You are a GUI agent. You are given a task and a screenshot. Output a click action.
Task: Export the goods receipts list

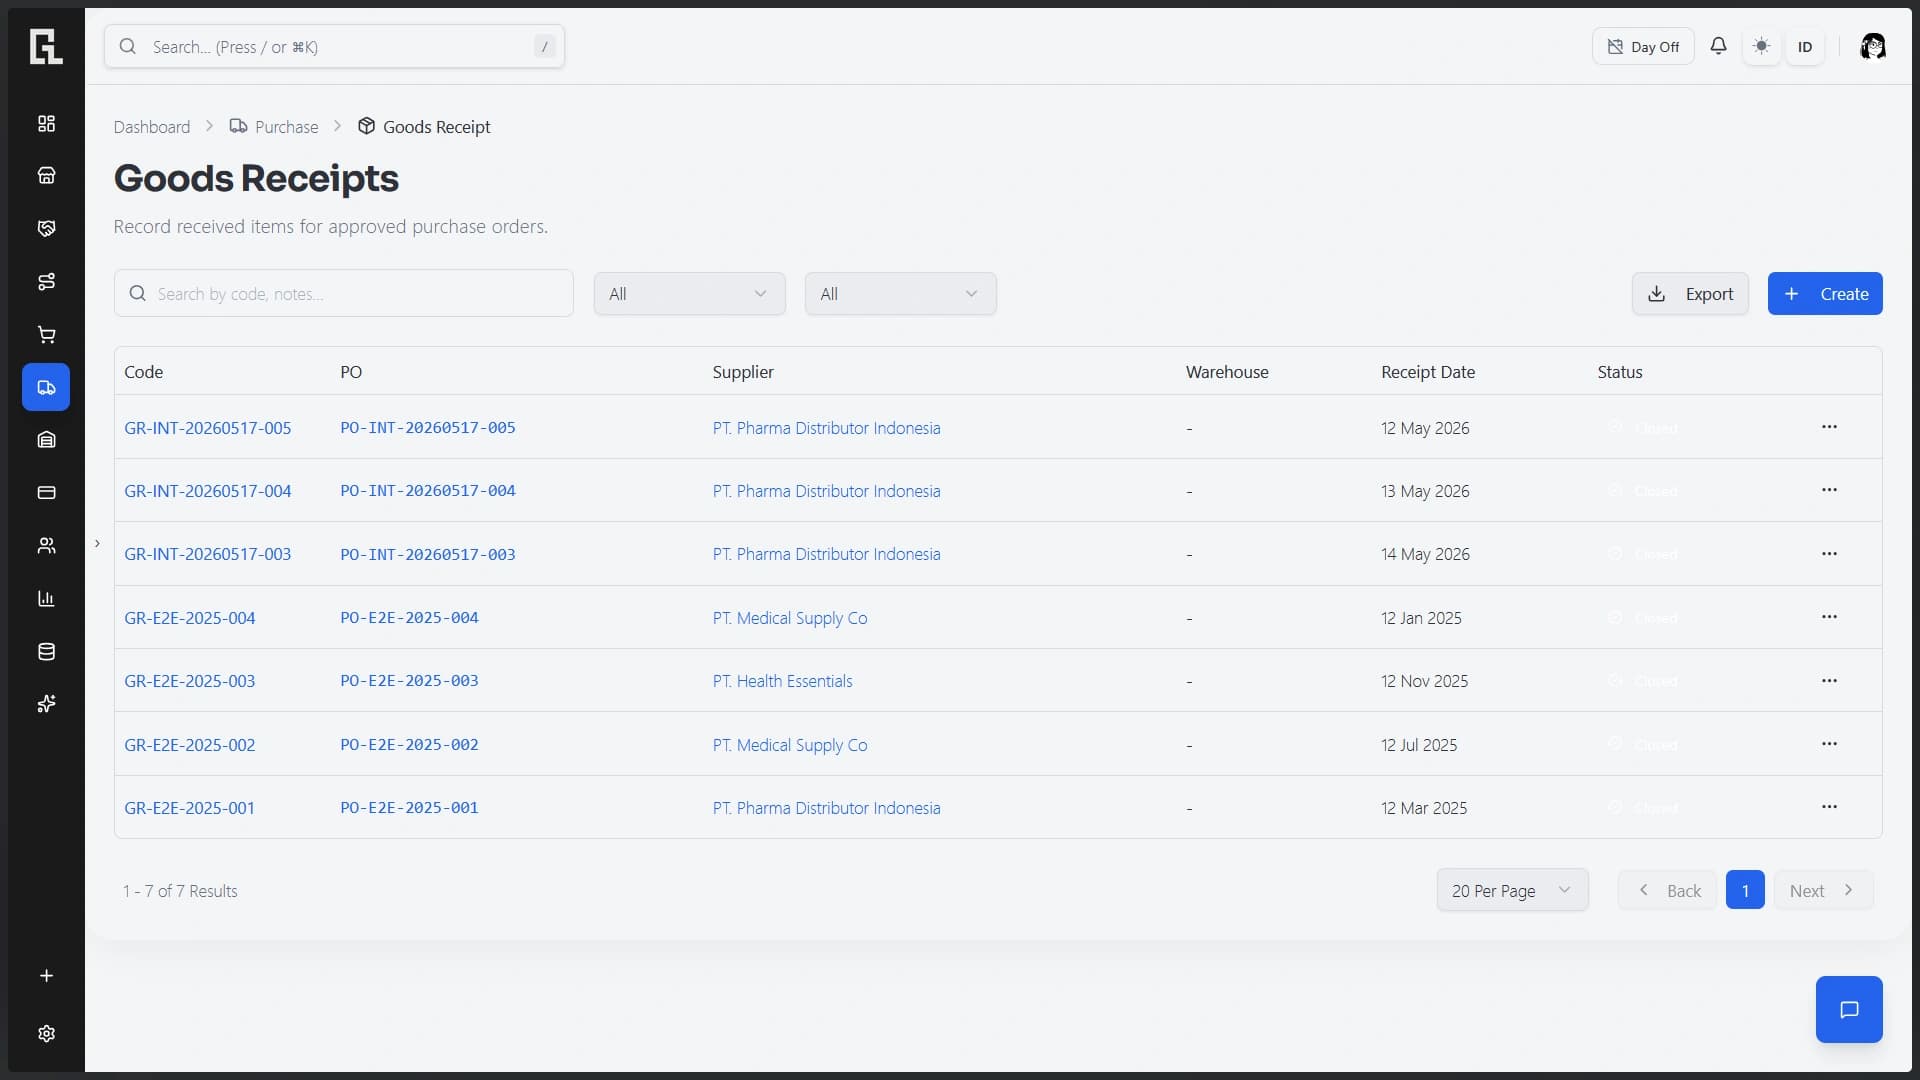pyautogui.click(x=1690, y=294)
